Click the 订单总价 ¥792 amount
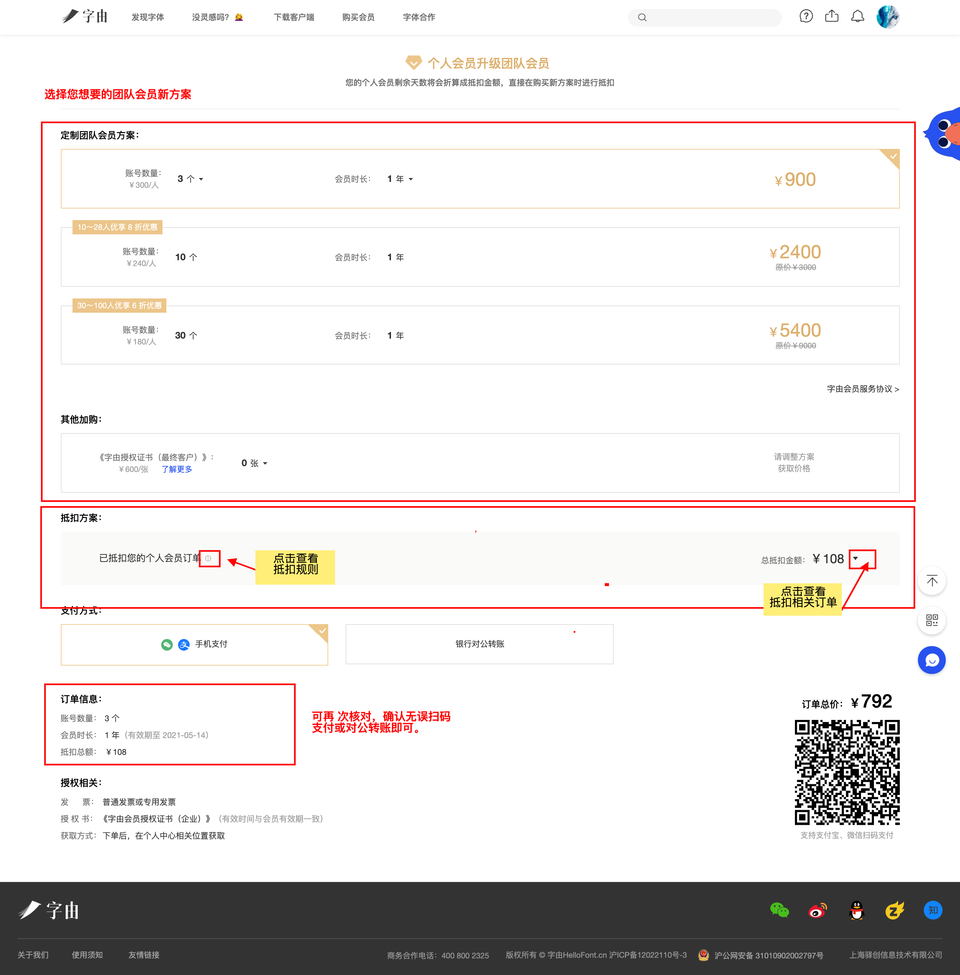The height and width of the screenshot is (975, 960). [871, 702]
